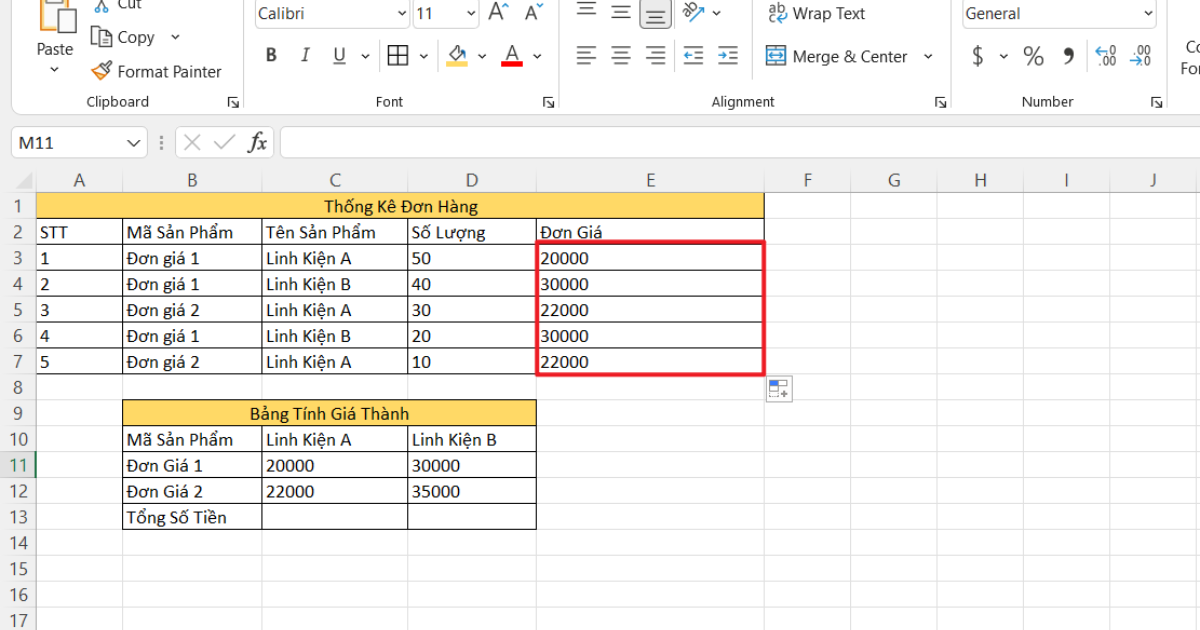Open the Auto Fill Options button

coord(779,389)
